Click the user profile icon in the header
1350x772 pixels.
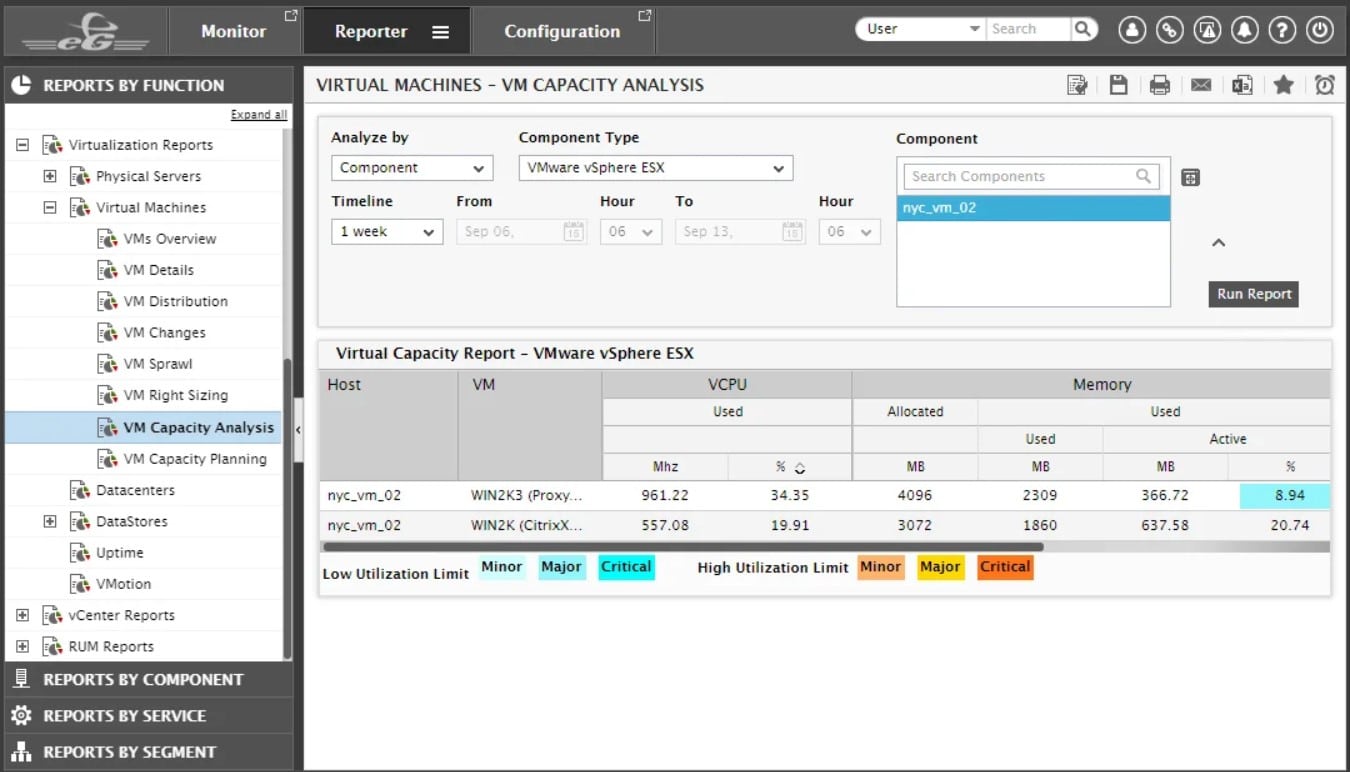(1132, 30)
